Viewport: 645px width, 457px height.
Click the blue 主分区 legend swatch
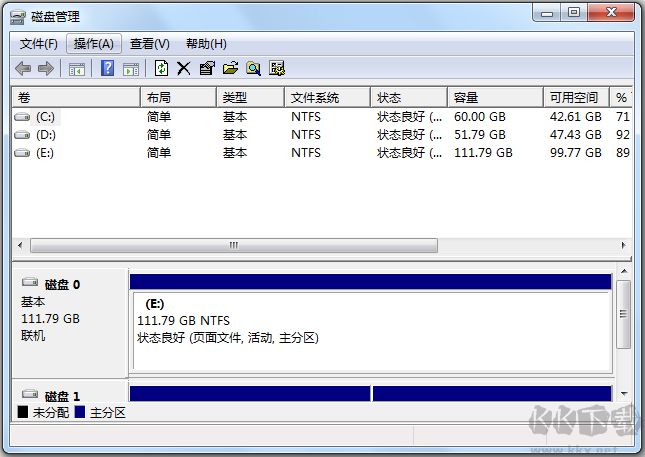pyautogui.click(x=80, y=412)
